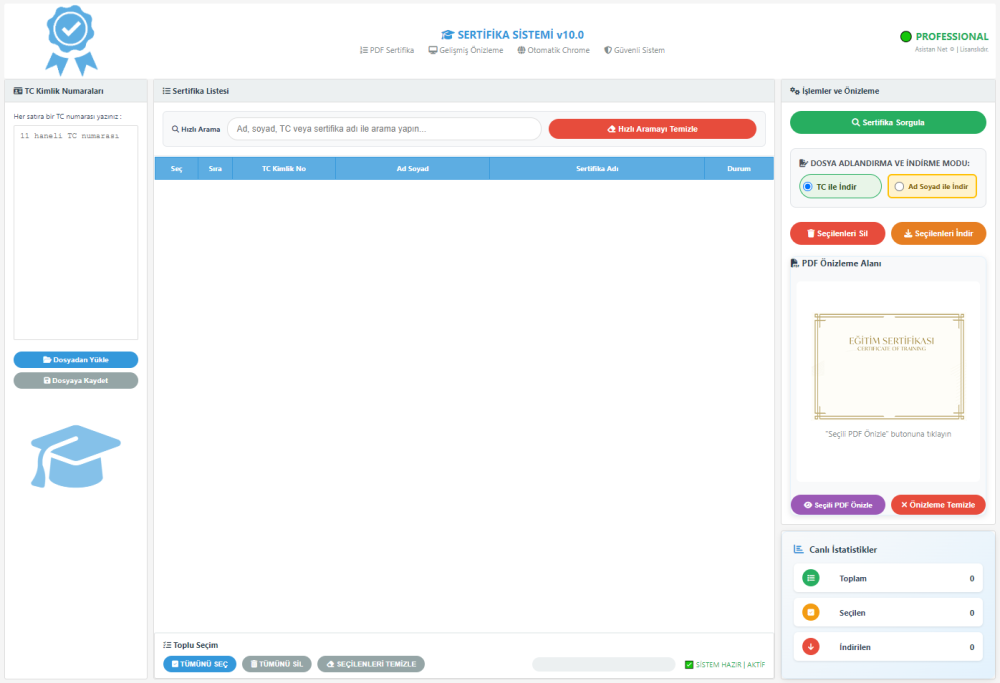Click the graduation cap icon beside the title
The height and width of the screenshot is (683, 1000).
[x=447, y=35]
